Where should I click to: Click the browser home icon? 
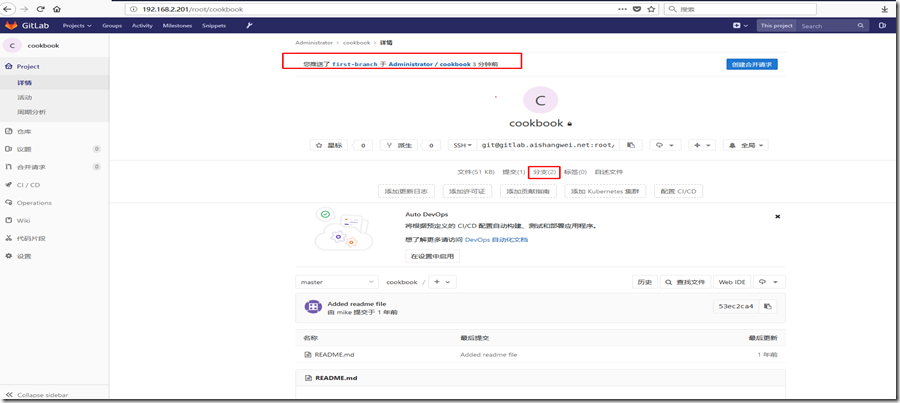[57, 9]
